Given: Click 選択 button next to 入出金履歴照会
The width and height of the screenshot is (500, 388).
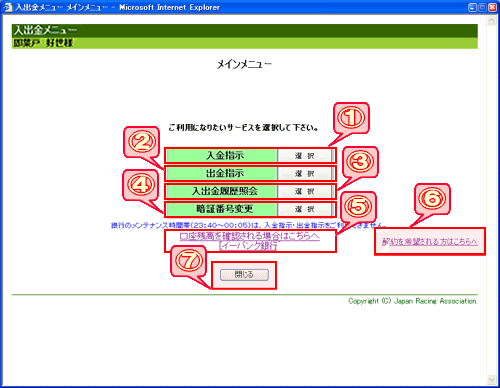Looking at the screenshot, I should [x=305, y=191].
